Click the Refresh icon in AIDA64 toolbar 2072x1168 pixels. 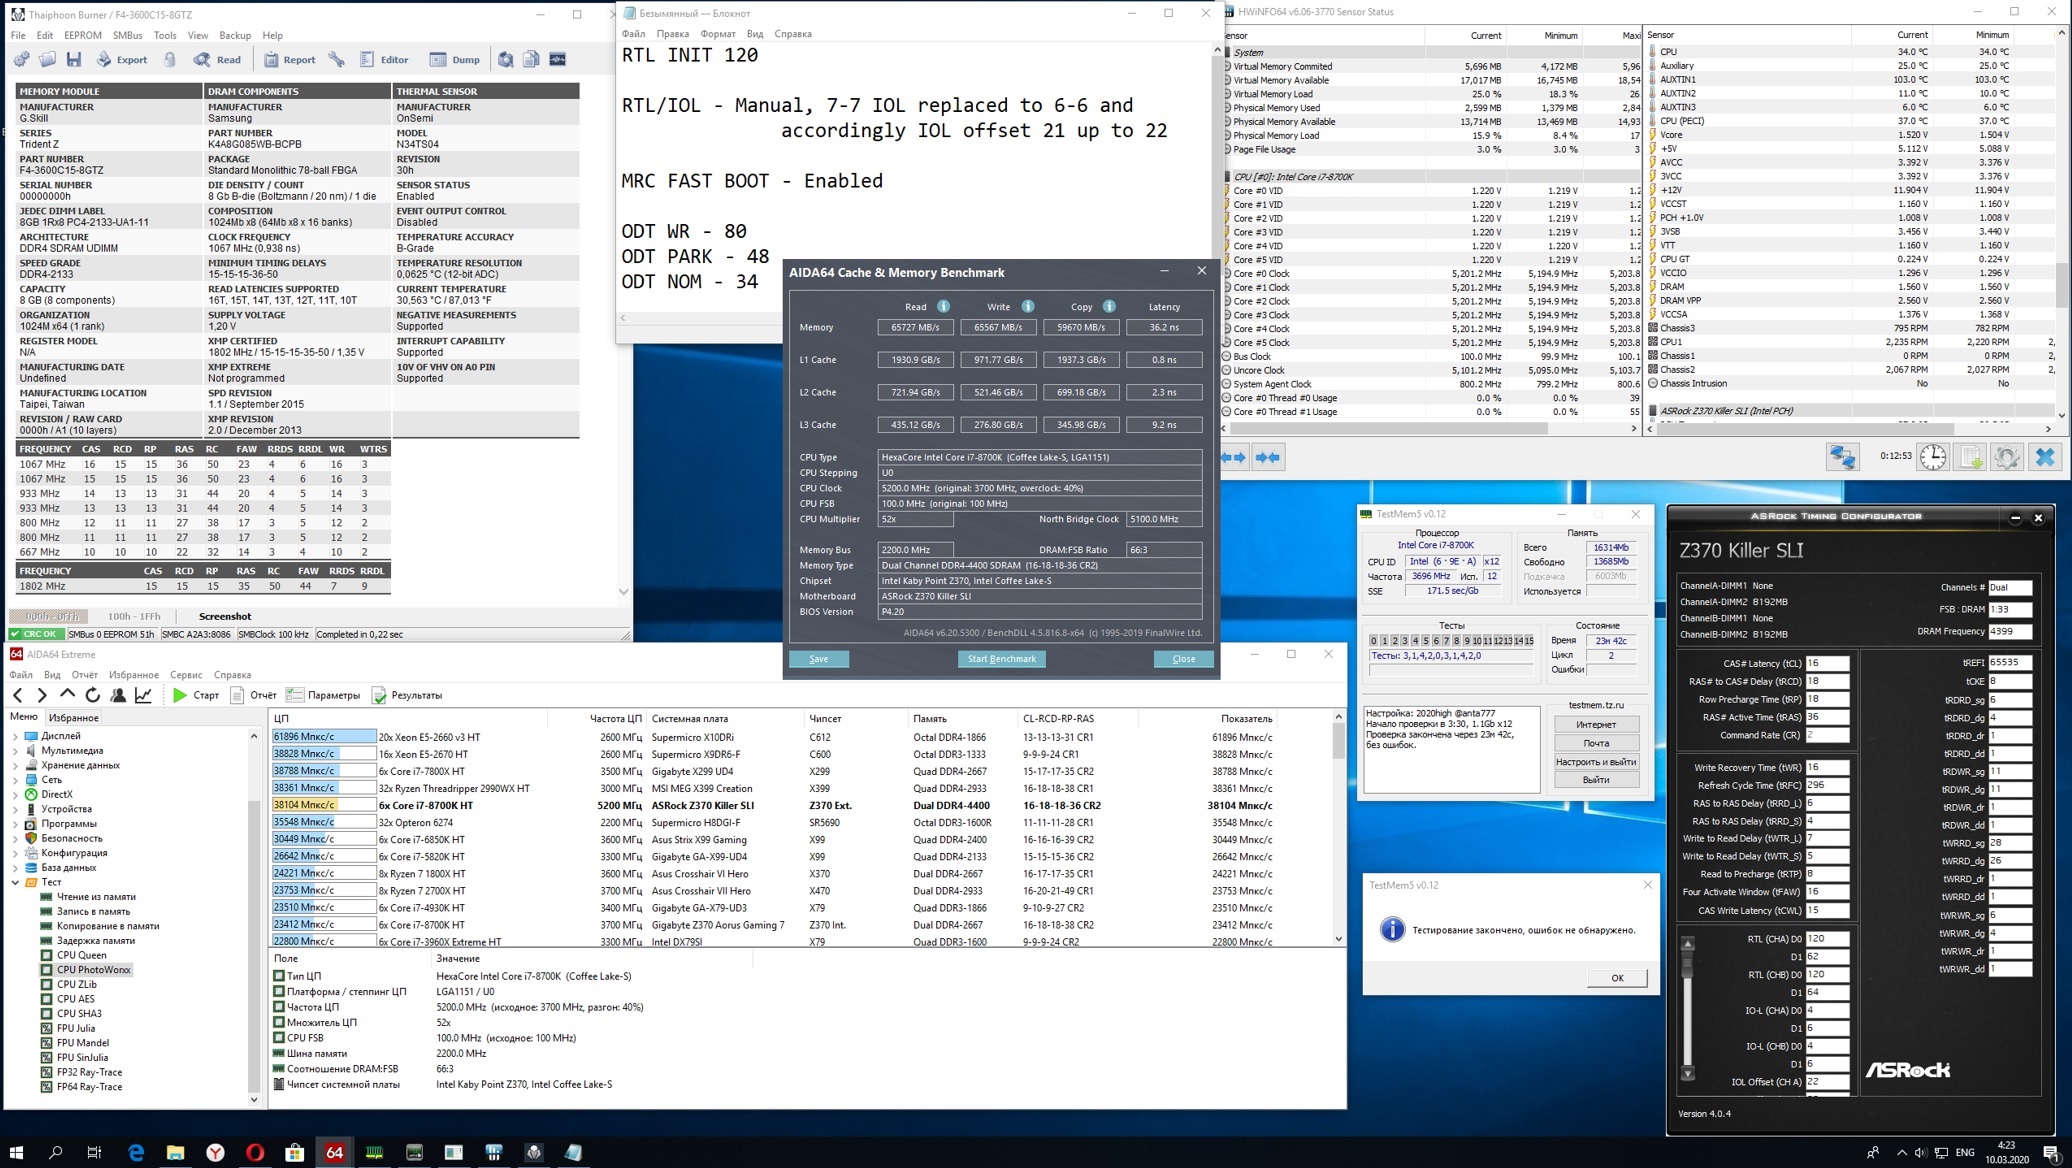coord(92,695)
